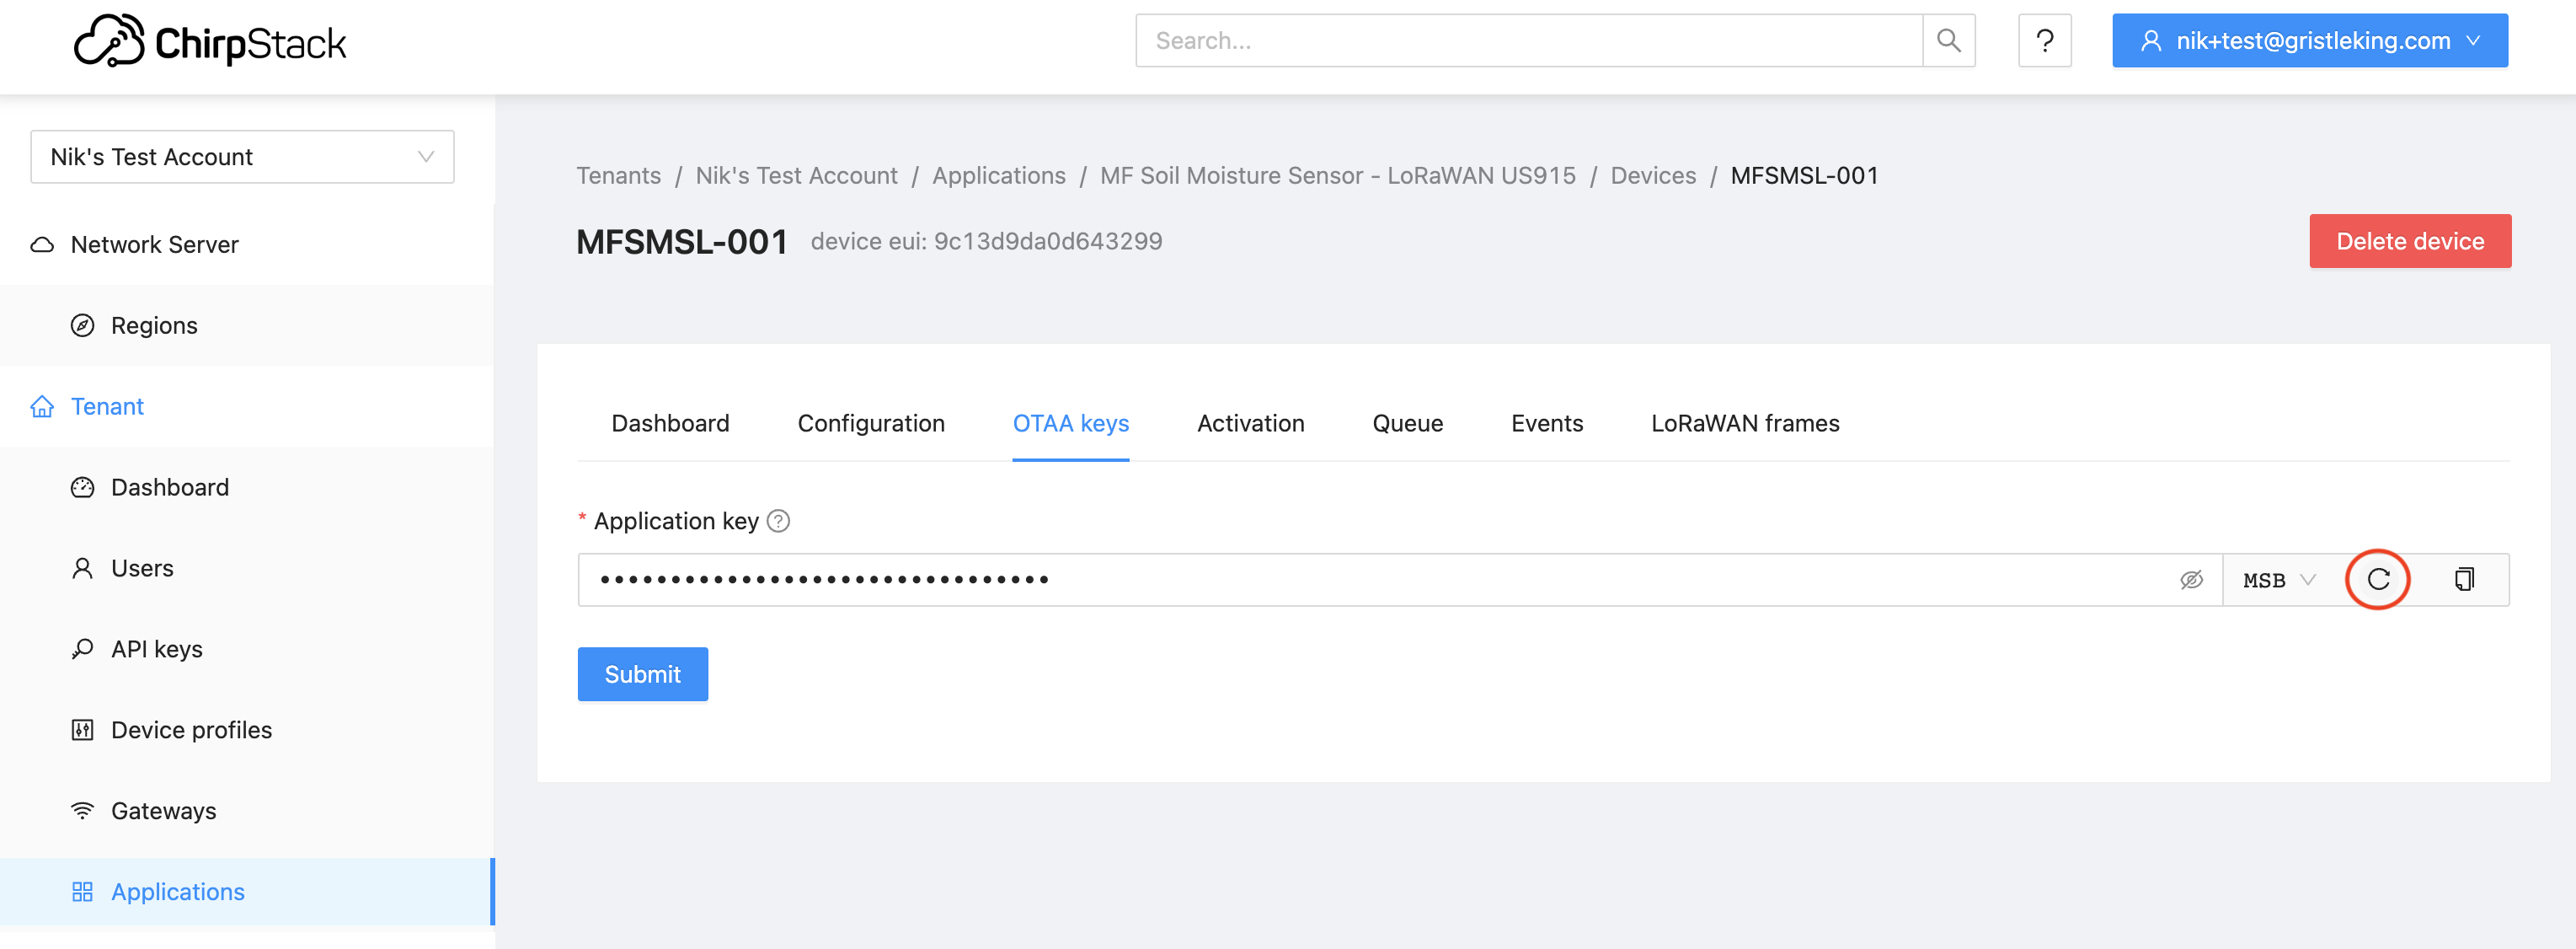Open the Activation tab
The image size is (2576, 949).
click(1250, 424)
